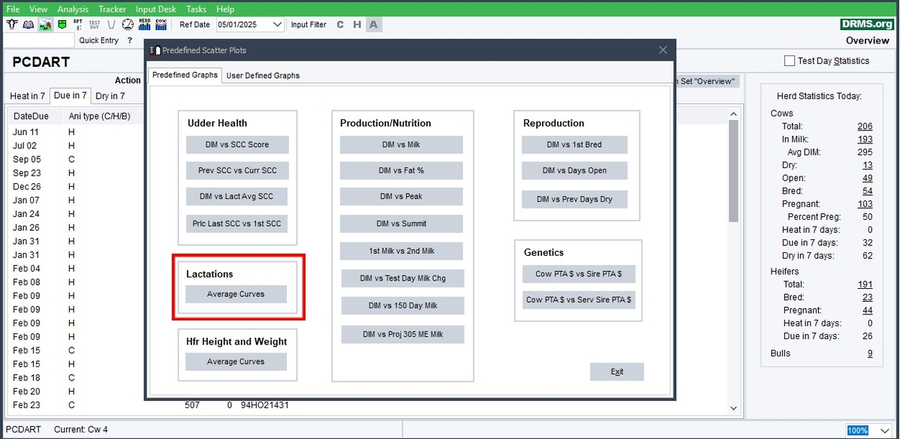The height and width of the screenshot is (439, 900).
Task: Open the DIM vs Milk plot
Action: pos(401,145)
